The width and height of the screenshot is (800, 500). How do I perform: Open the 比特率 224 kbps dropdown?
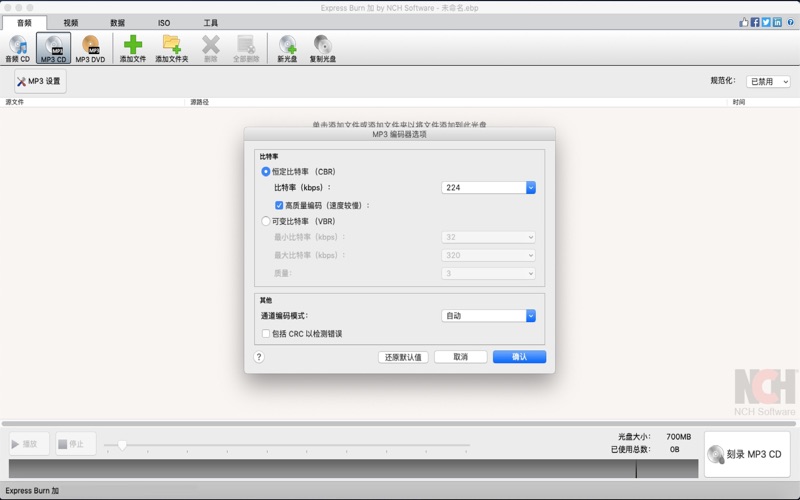[488, 188]
